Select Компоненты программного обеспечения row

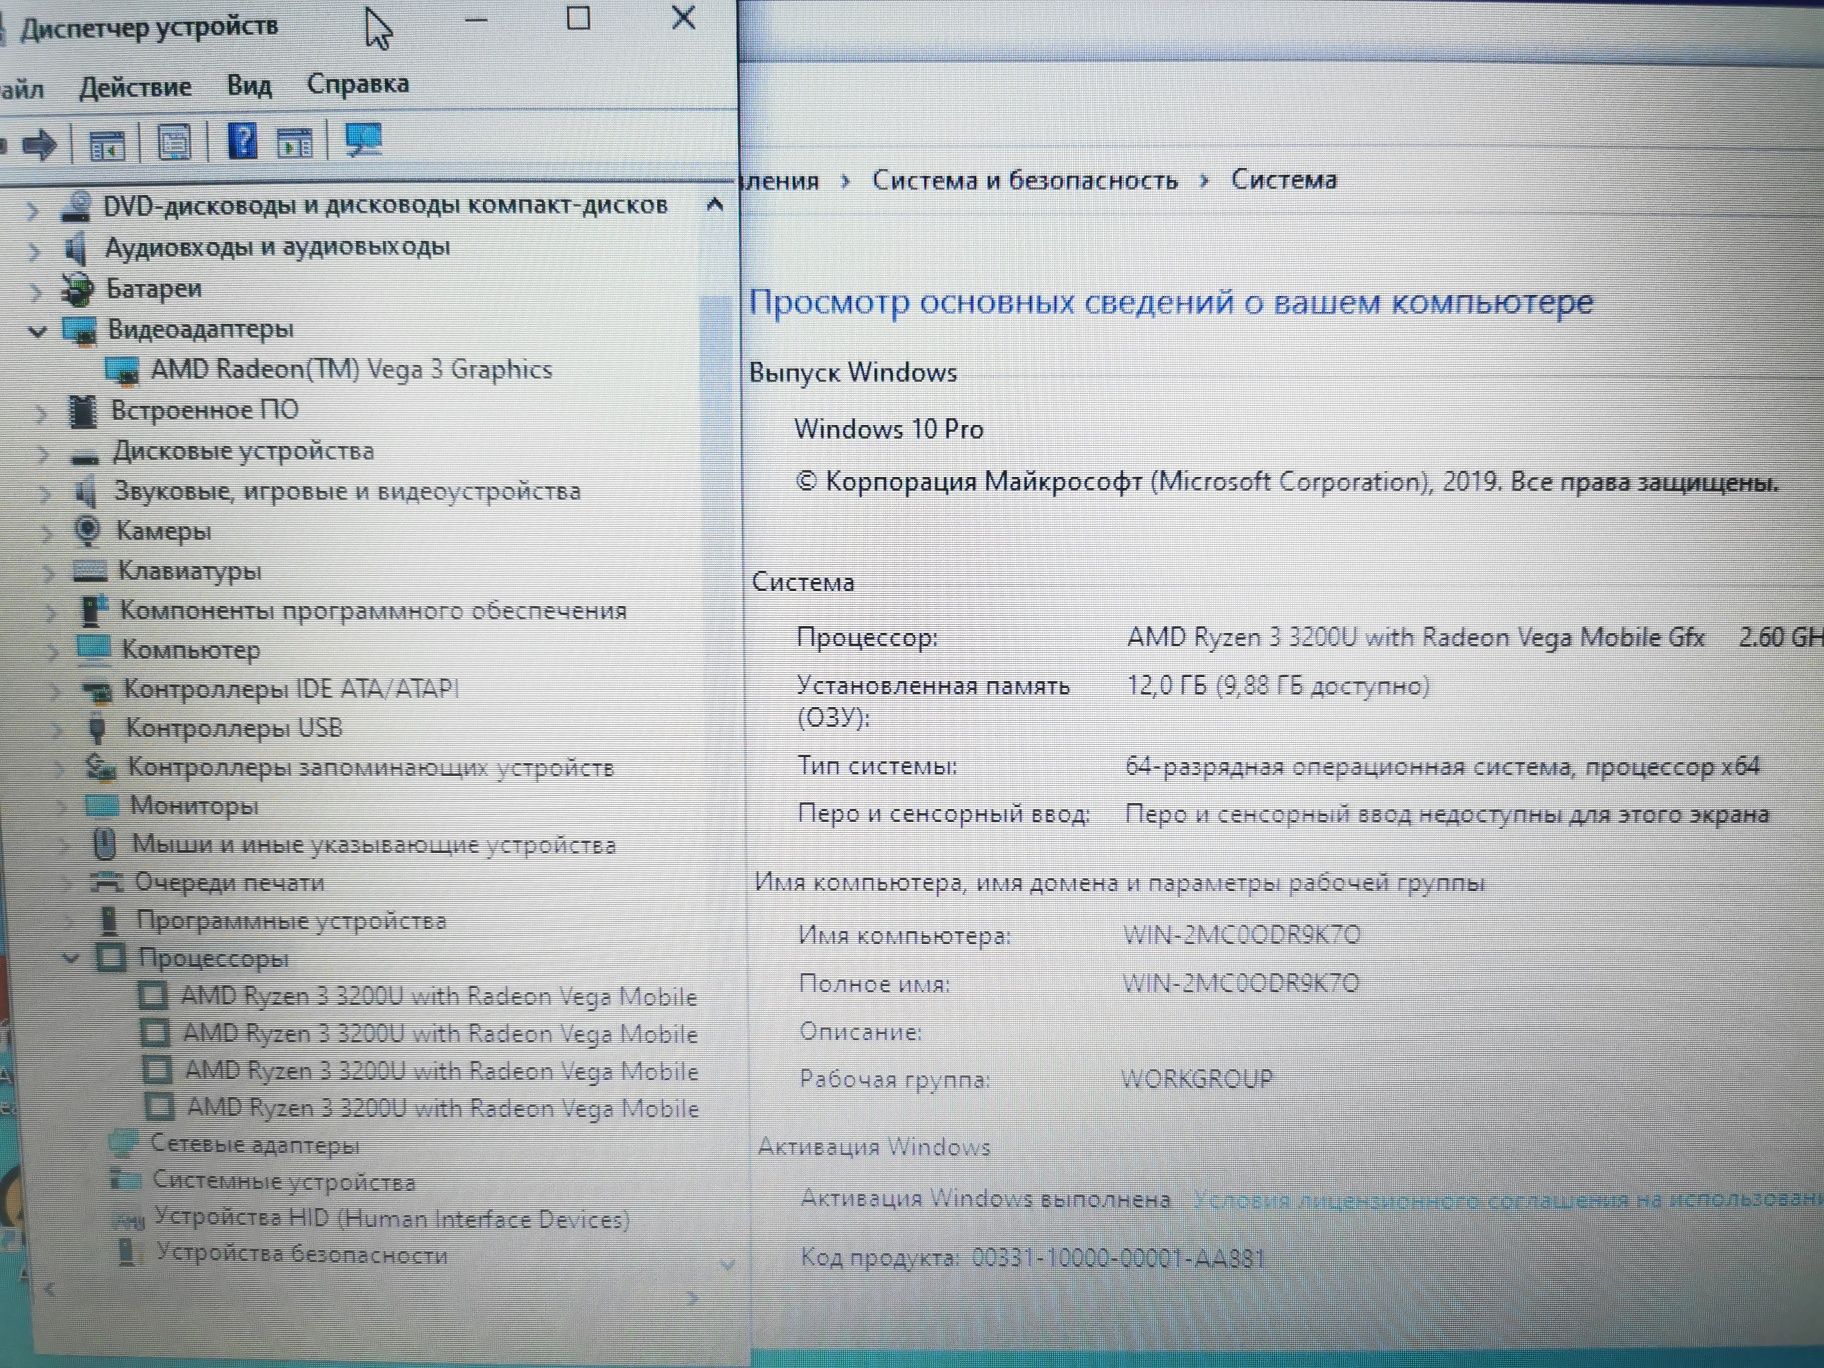point(373,611)
